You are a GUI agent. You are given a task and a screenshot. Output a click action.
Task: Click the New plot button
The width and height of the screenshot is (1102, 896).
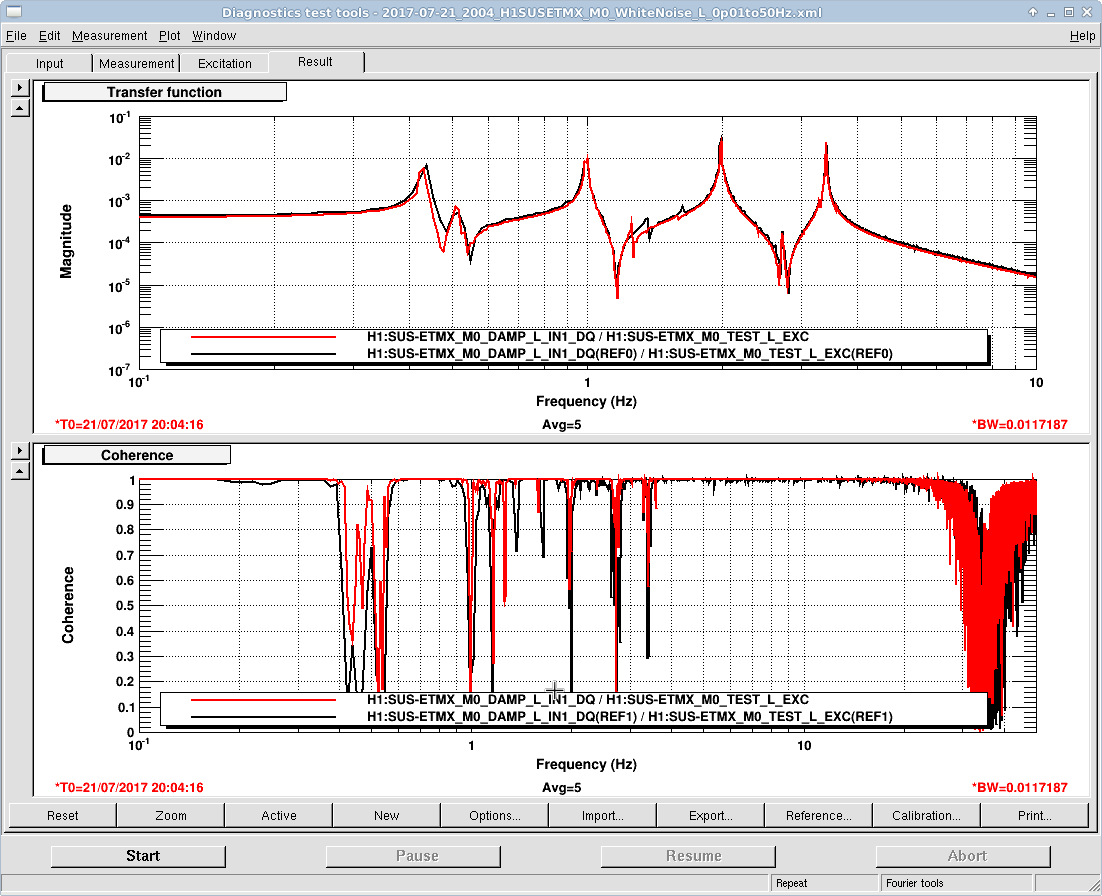point(387,815)
